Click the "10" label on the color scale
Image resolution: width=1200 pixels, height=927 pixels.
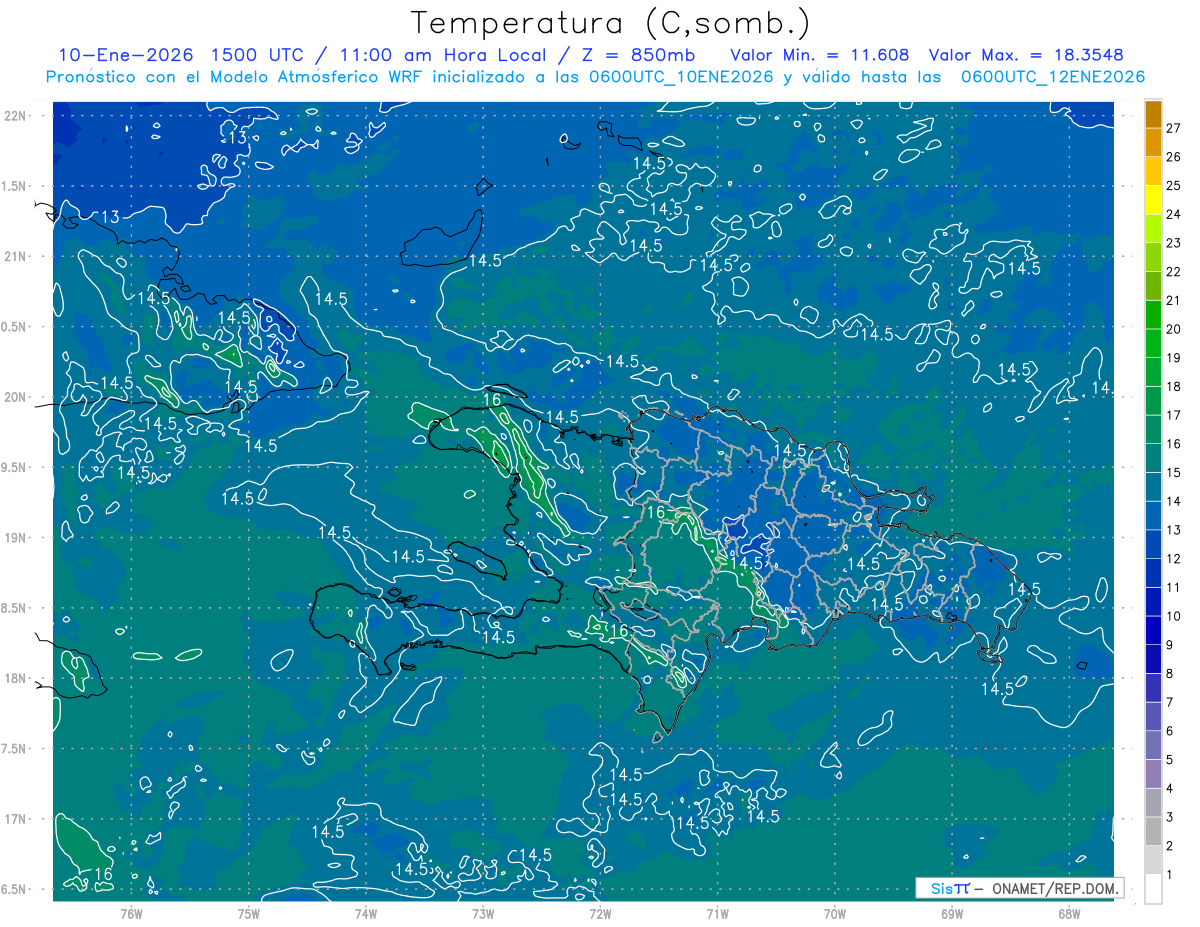[1173, 617]
